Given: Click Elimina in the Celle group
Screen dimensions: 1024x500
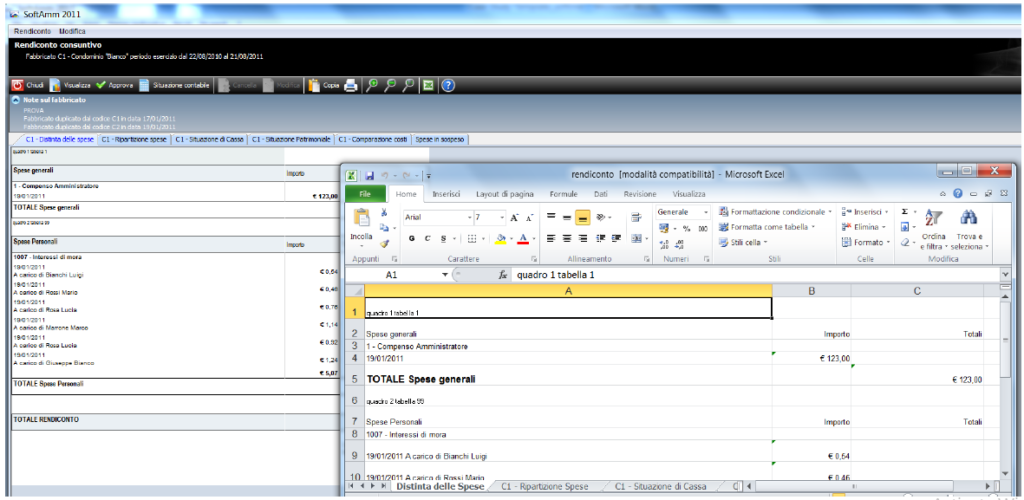Looking at the screenshot, I should (864, 227).
